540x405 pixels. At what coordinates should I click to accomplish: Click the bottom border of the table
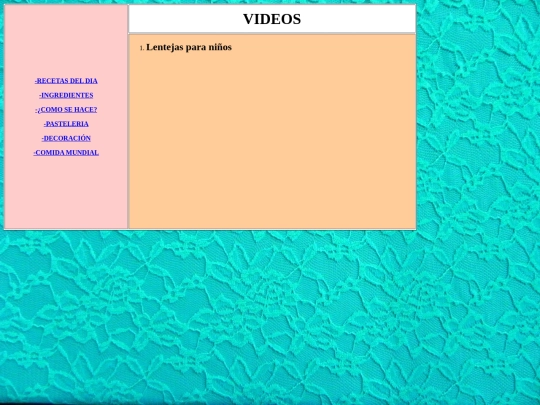click(210, 229)
